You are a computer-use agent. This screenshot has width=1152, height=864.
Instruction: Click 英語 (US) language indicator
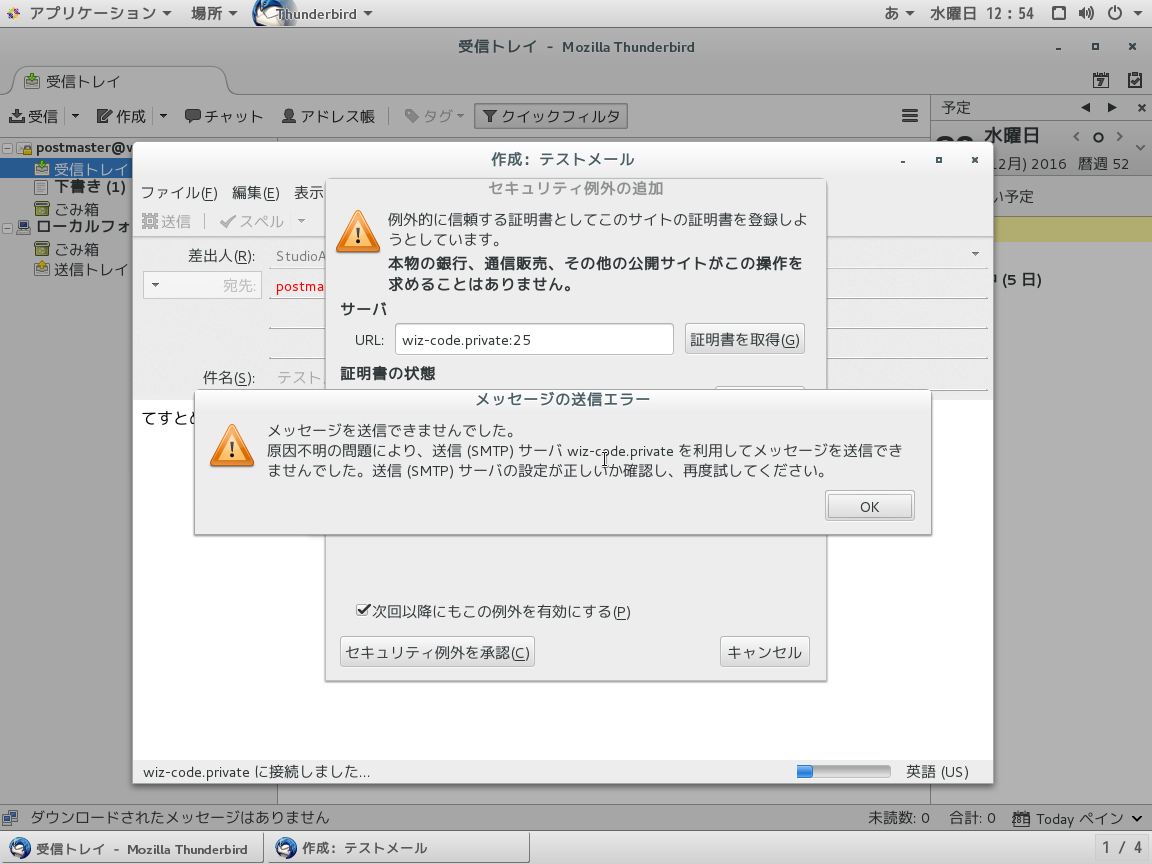[x=937, y=771]
